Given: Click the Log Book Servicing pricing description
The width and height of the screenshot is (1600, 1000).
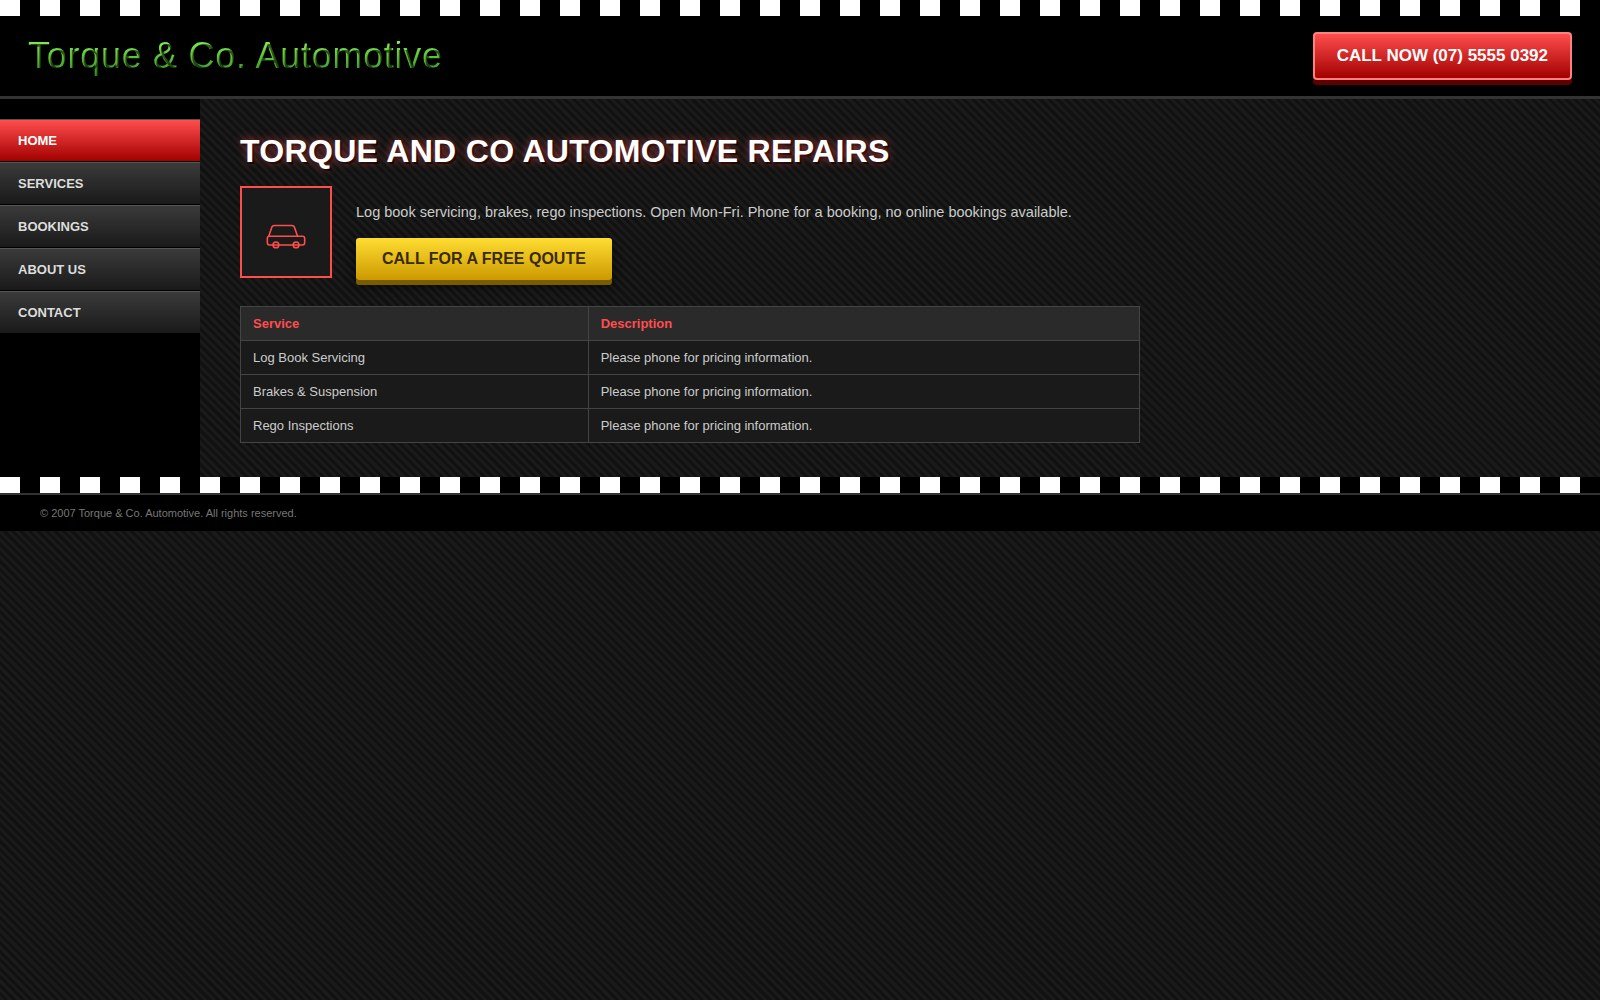Looking at the screenshot, I should [864, 358].
